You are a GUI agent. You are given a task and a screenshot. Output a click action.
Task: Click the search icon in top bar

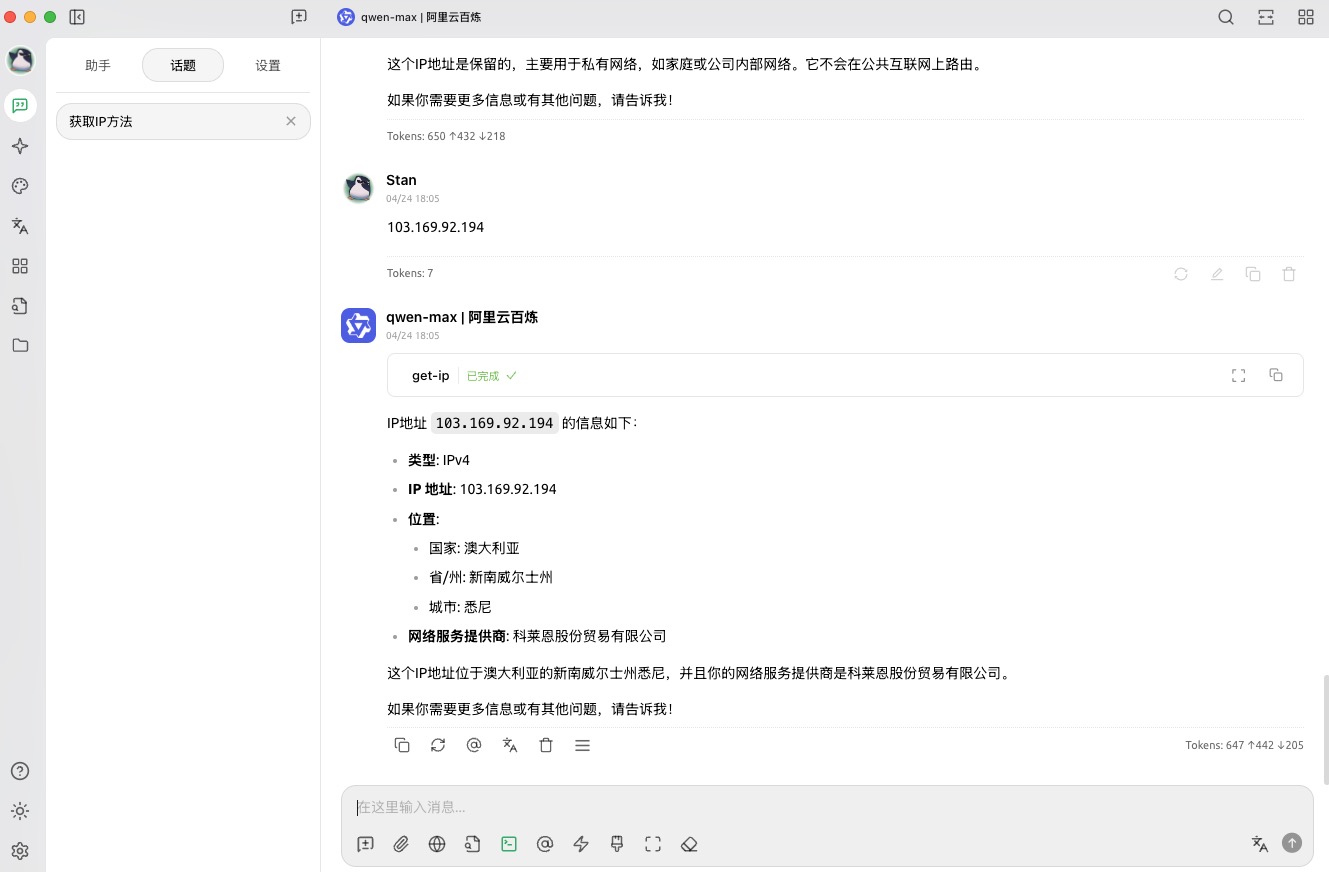click(x=1226, y=17)
